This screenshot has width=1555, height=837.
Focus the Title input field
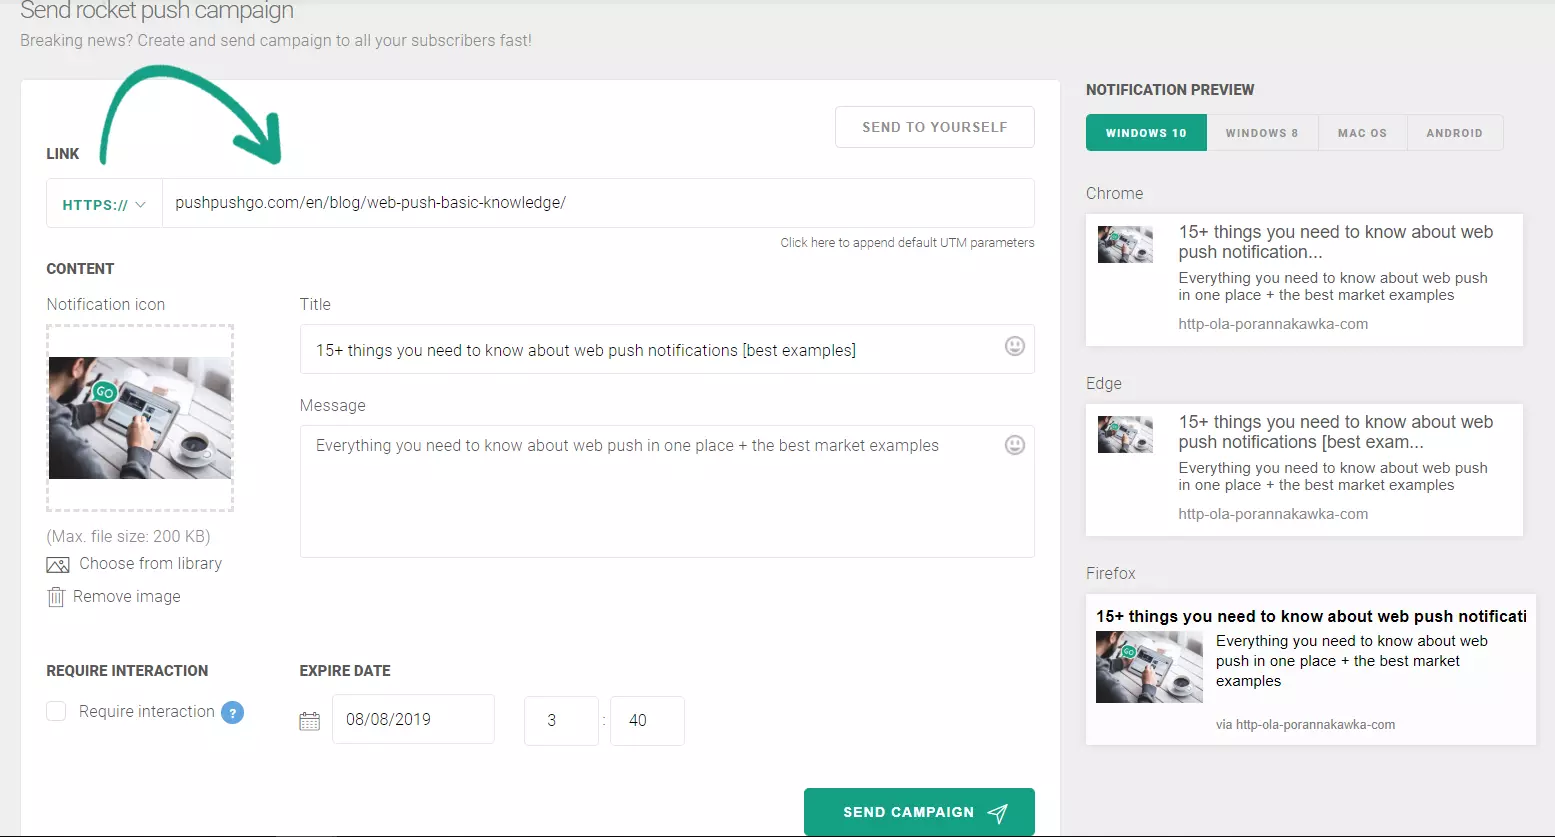(x=667, y=349)
